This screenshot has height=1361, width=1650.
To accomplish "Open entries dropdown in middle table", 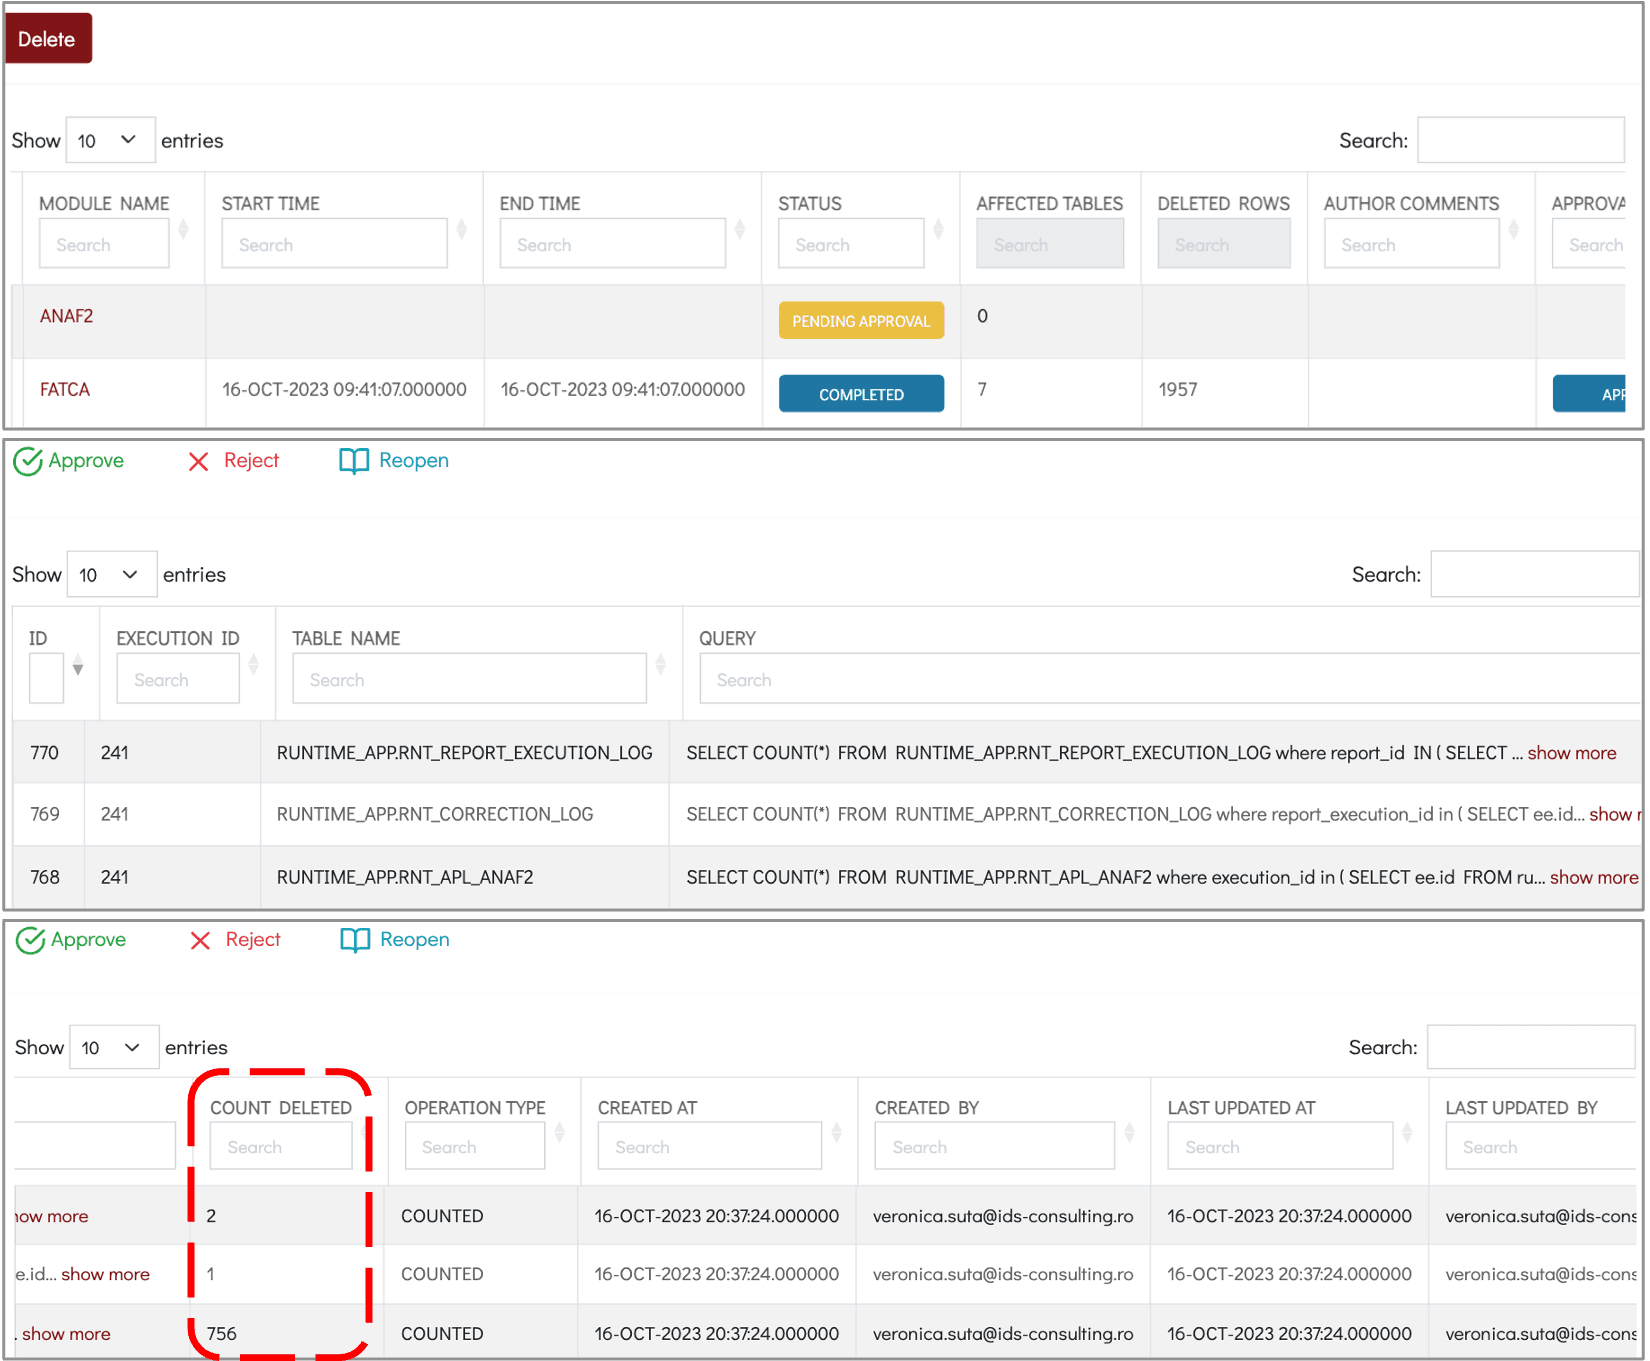I will coord(112,574).
